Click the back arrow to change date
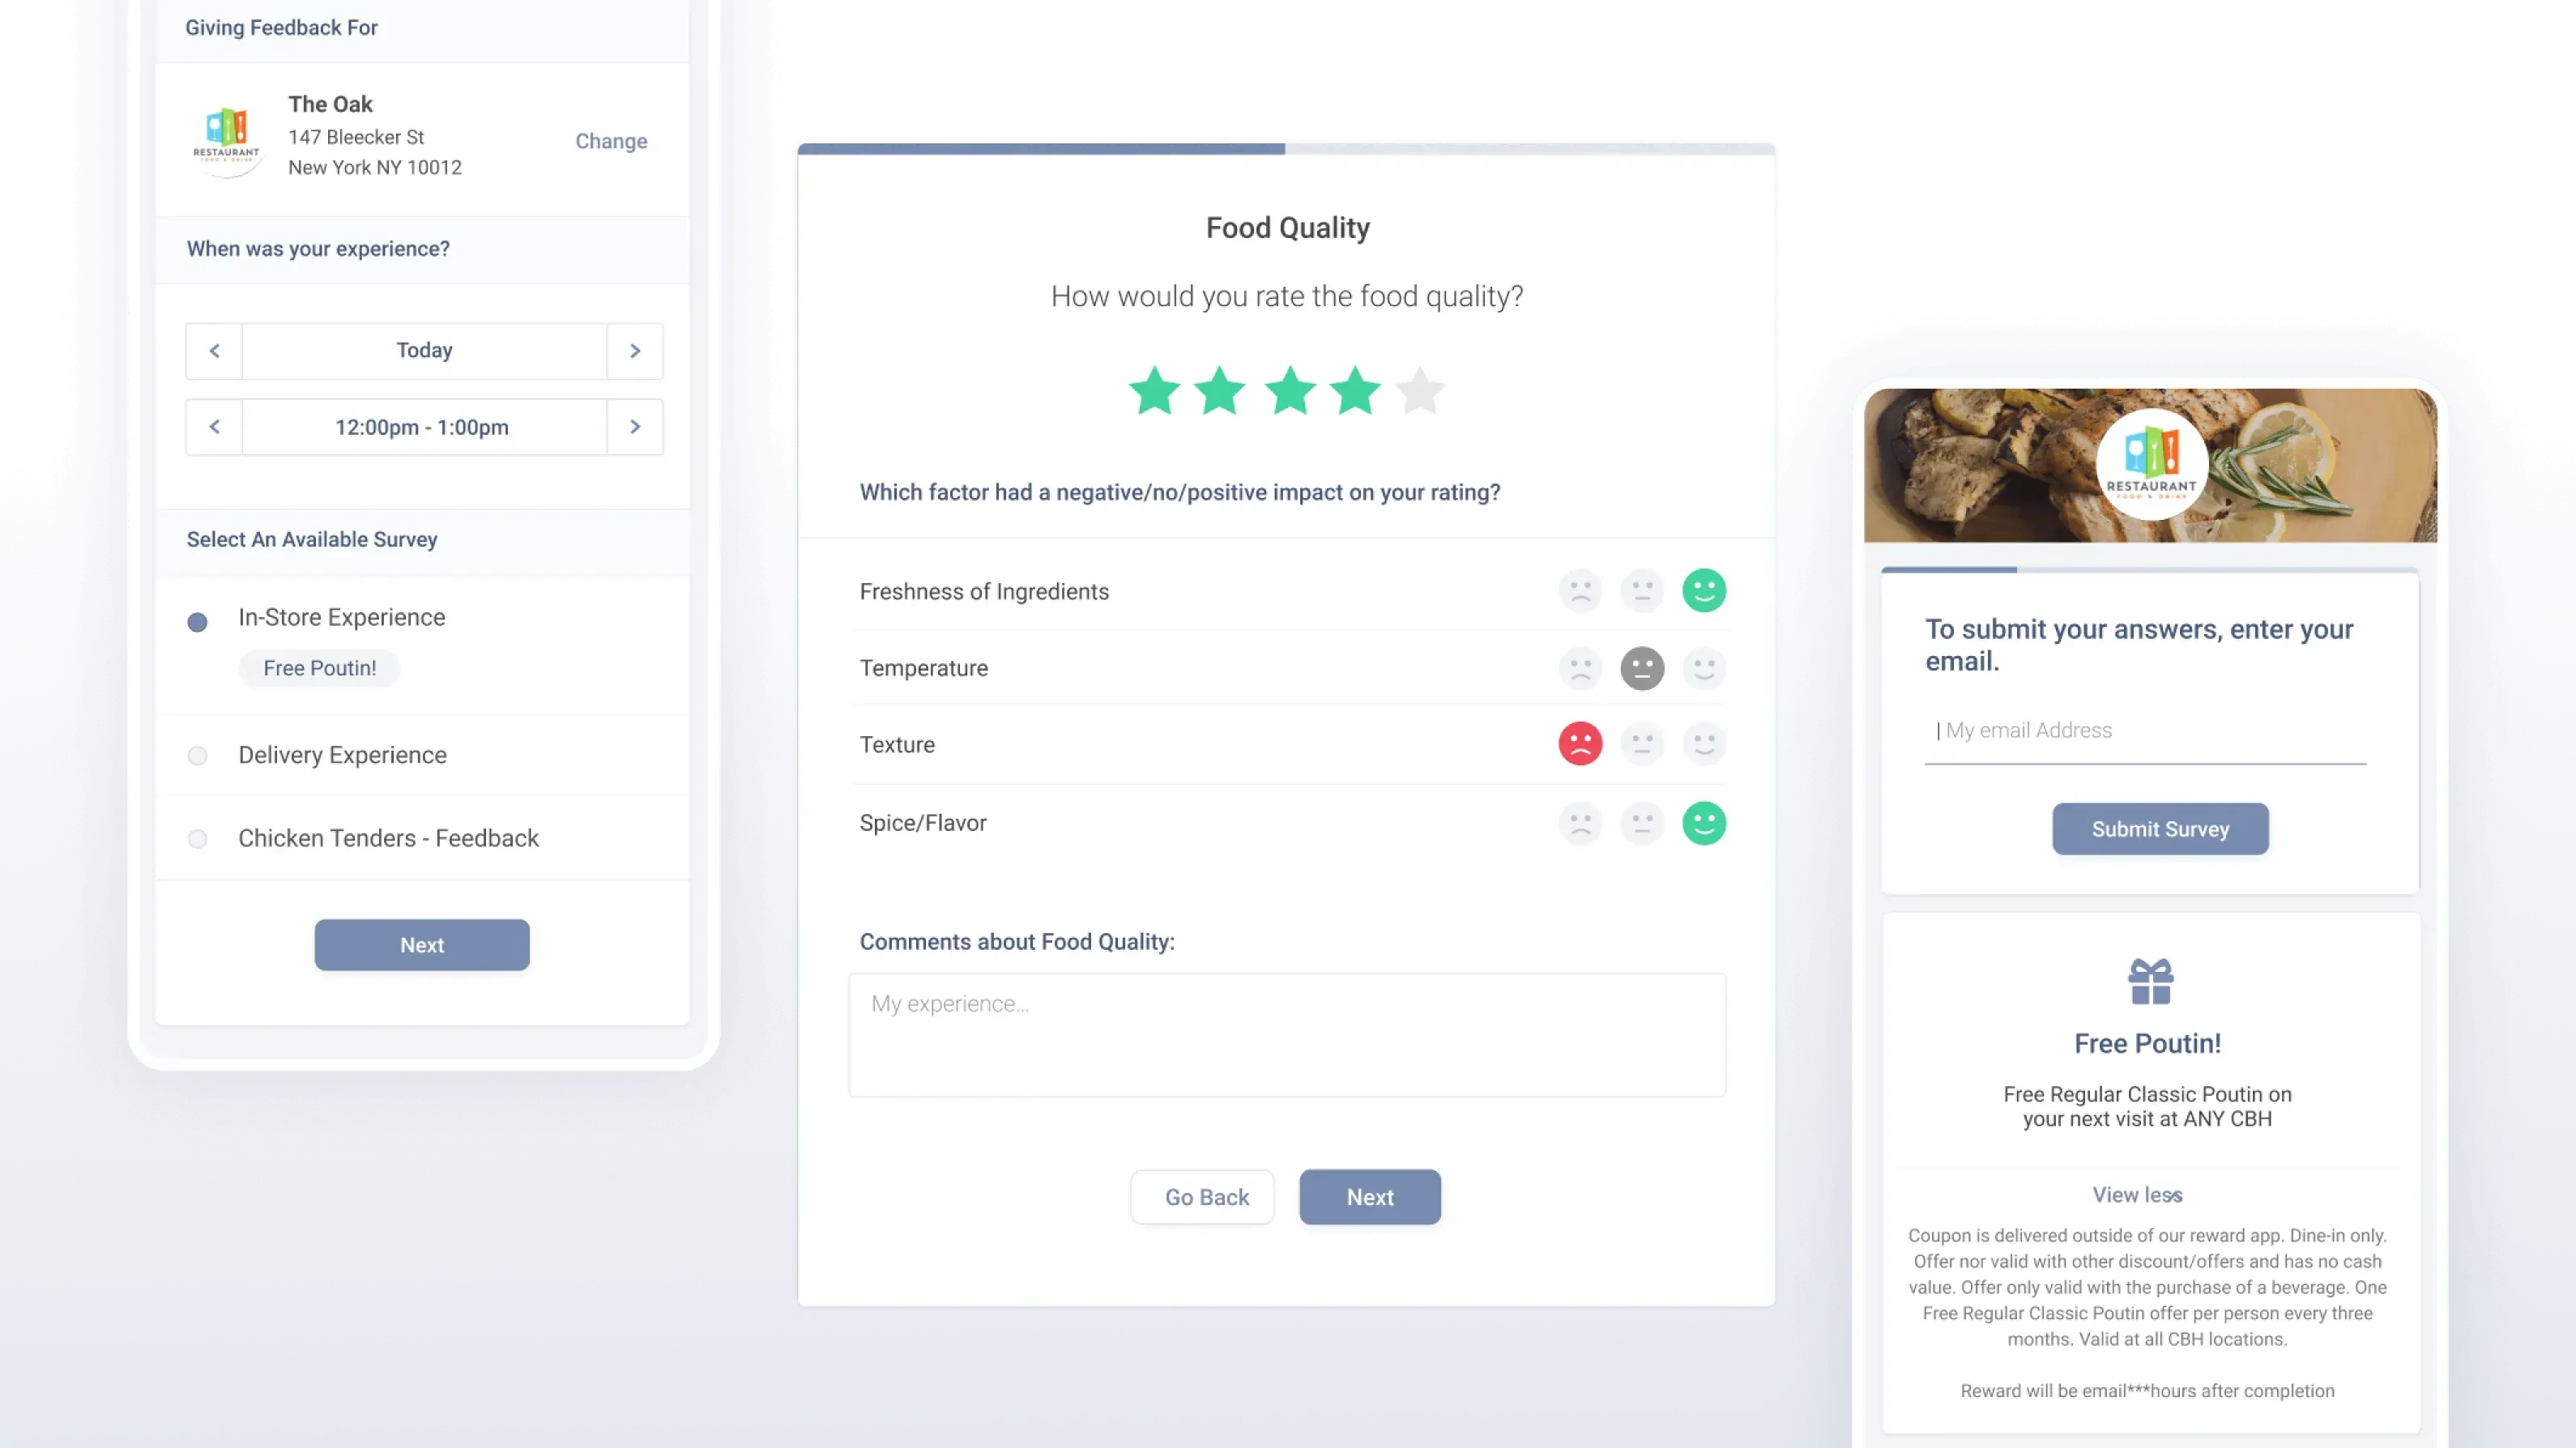The width and height of the screenshot is (2576, 1448). point(212,348)
